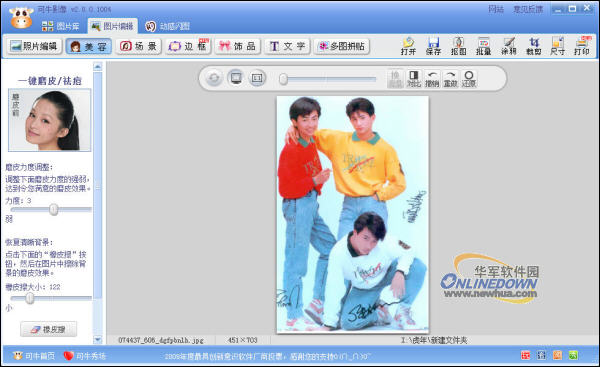Toggle actual size 1:1 view button

tap(257, 78)
